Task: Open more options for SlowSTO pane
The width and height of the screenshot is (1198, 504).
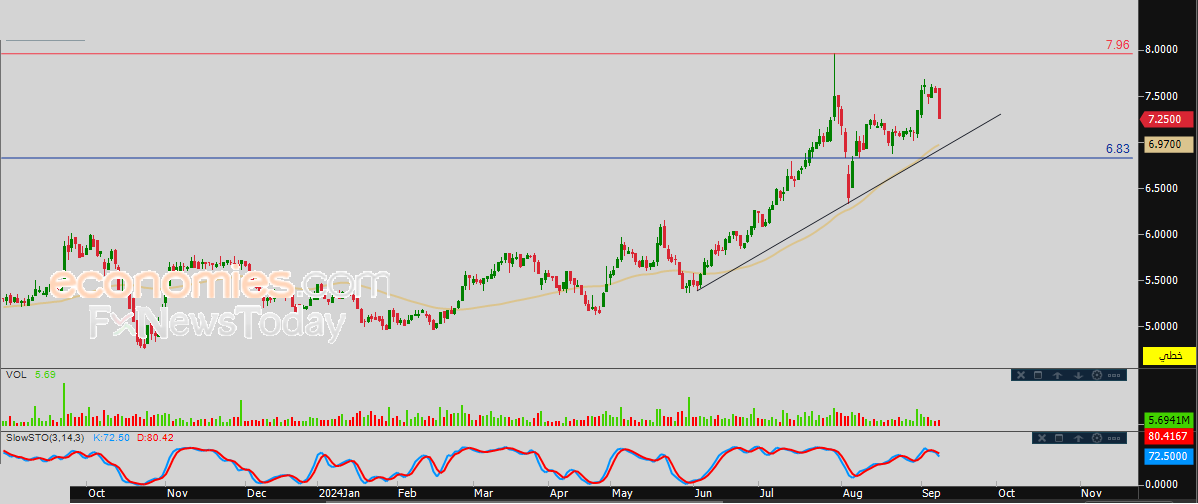Action: click(x=1114, y=438)
